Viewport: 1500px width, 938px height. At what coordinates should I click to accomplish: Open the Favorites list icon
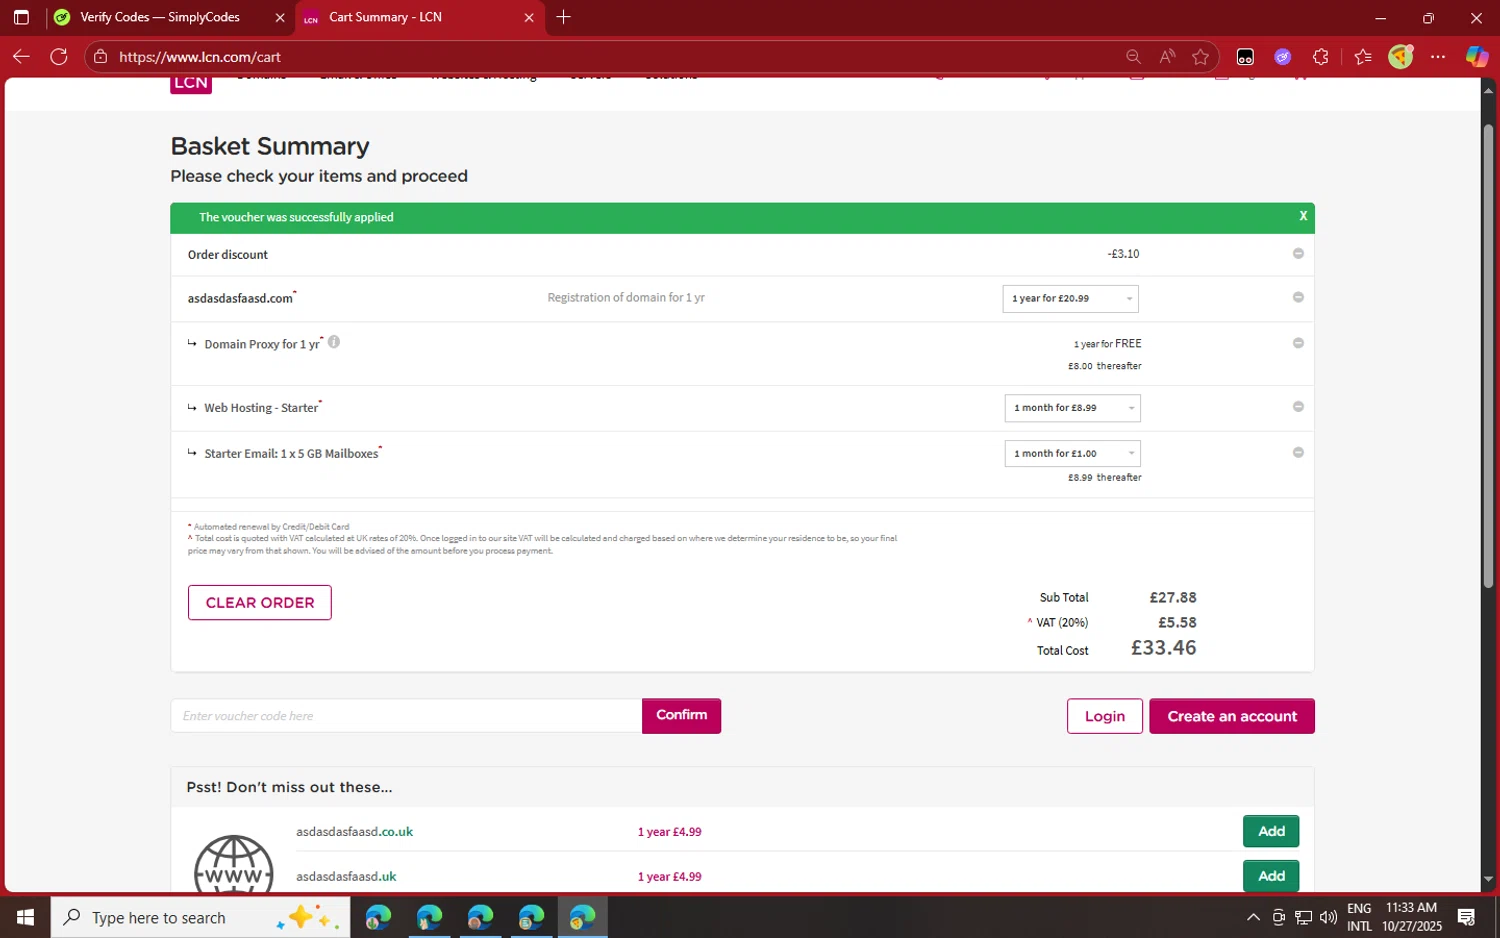[x=1363, y=57]
